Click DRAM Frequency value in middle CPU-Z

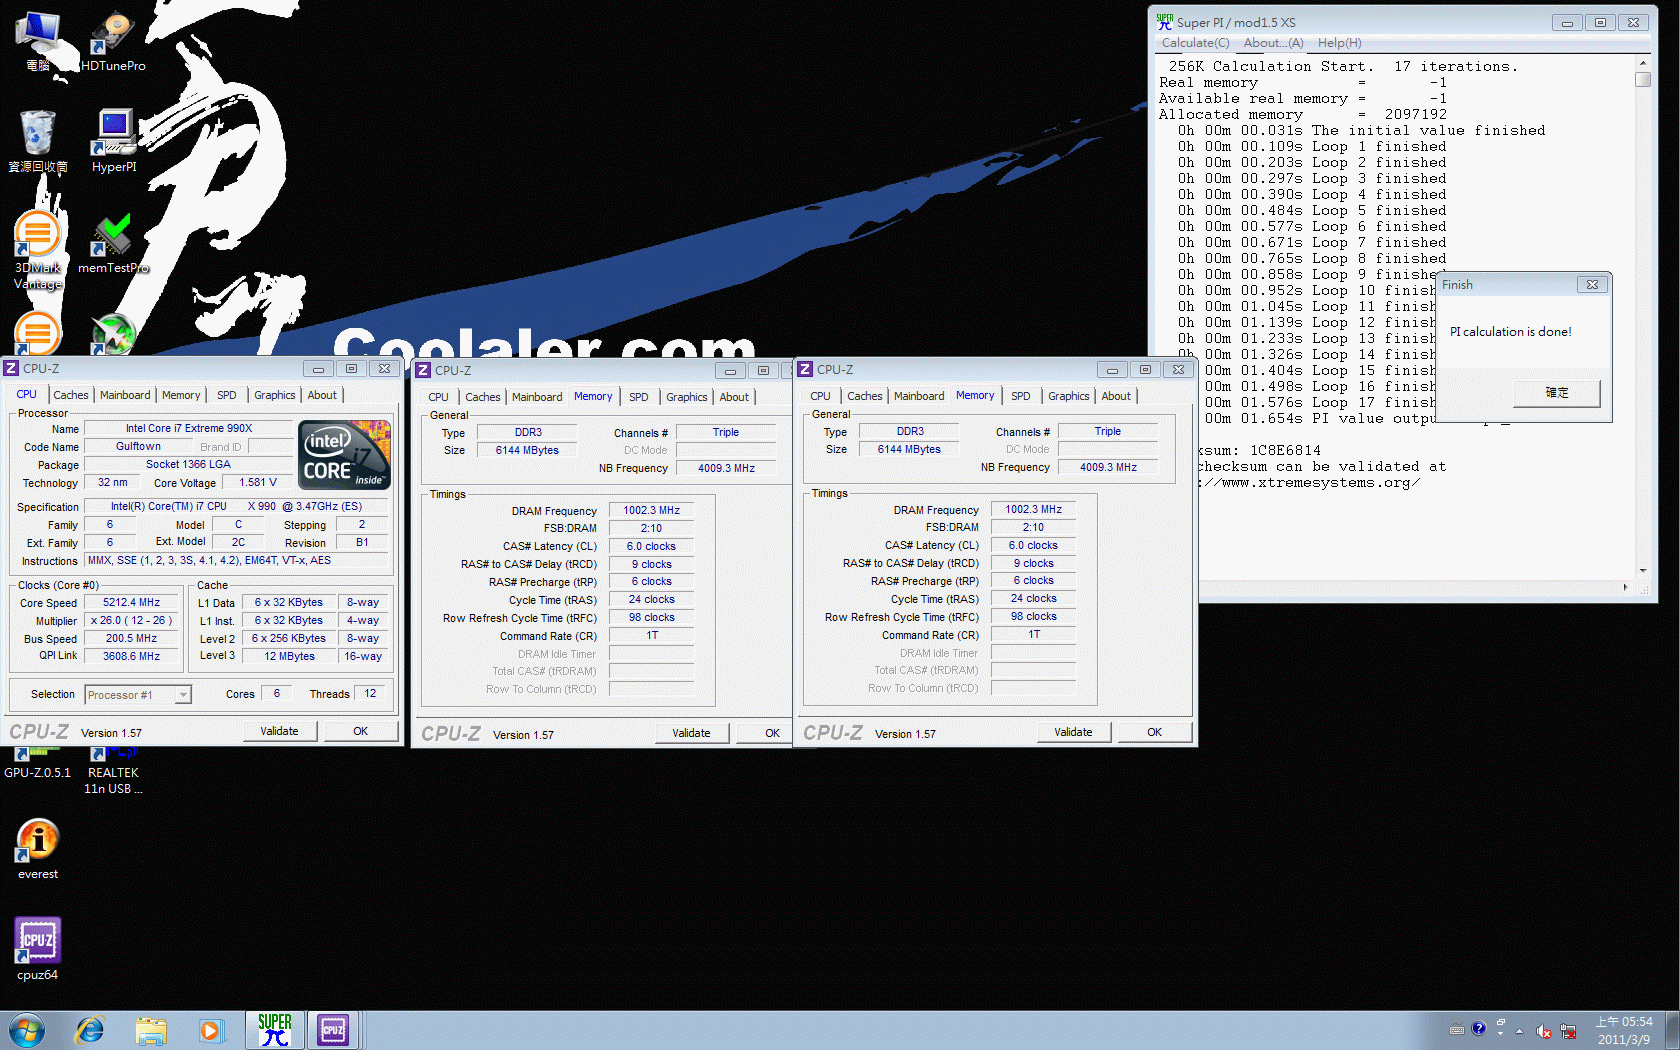pos(651,510)
